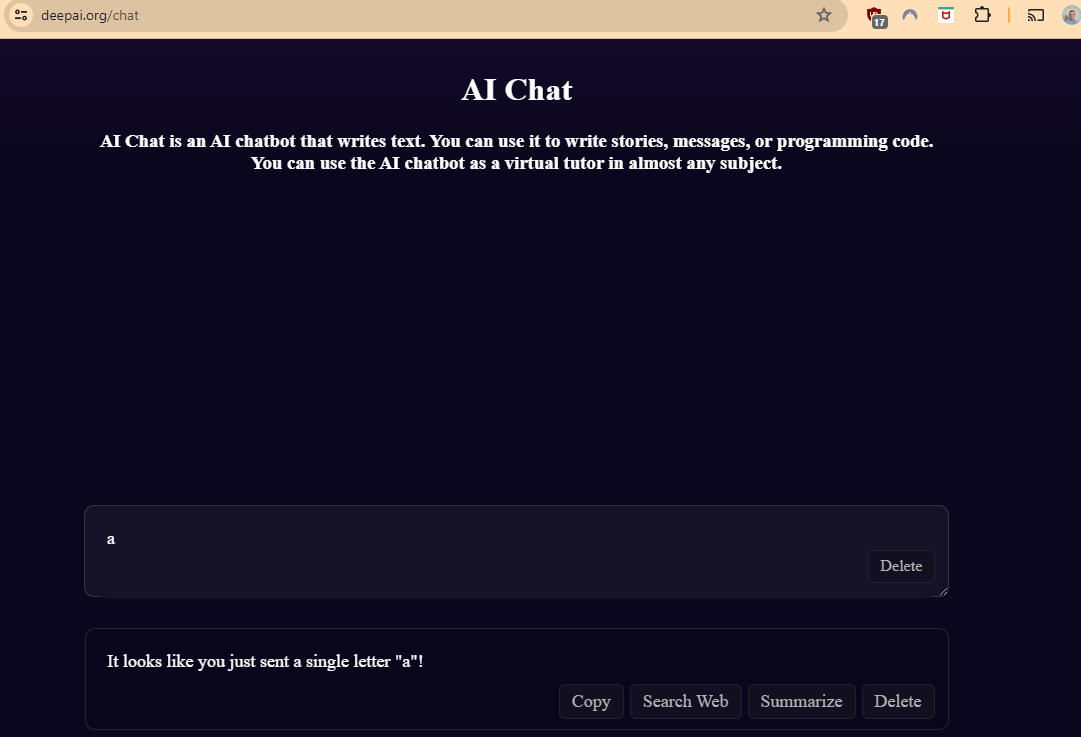The height and width of the screenshot is (737, 1081).
Task: Open the Chrome profile avatar
Action: (1071, 15)
